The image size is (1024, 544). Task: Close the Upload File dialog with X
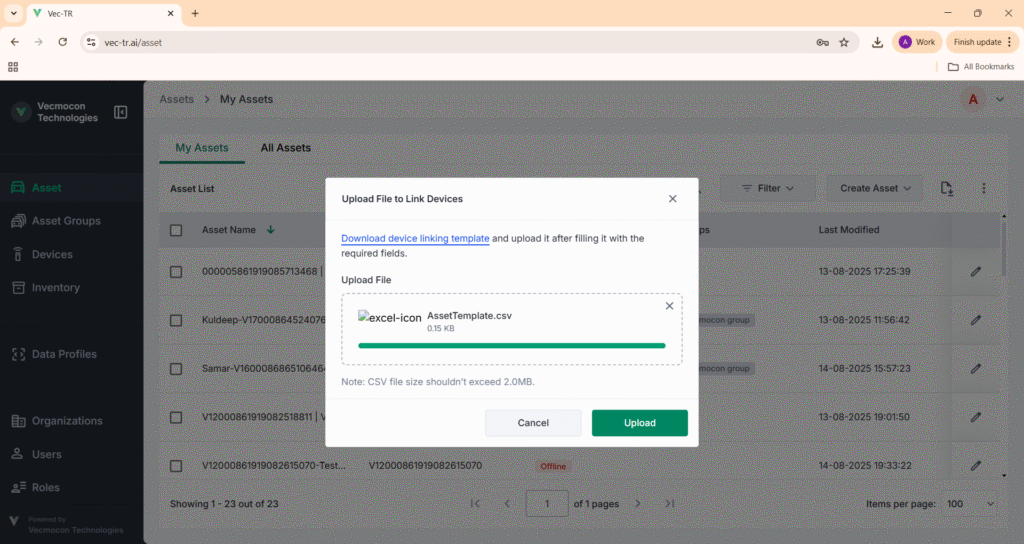pos(672,199)
